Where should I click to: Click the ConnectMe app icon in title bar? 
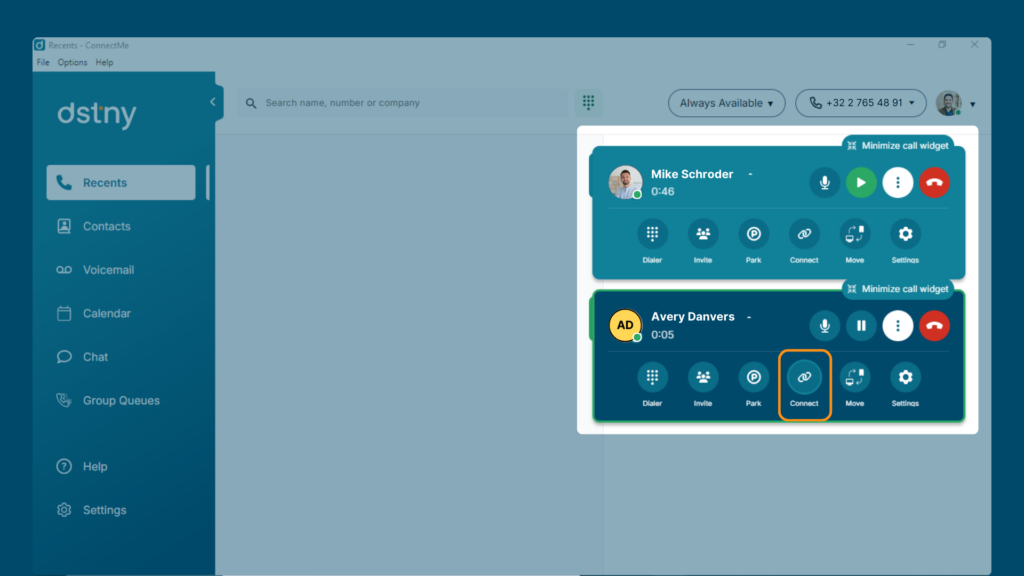pos(40,45)
